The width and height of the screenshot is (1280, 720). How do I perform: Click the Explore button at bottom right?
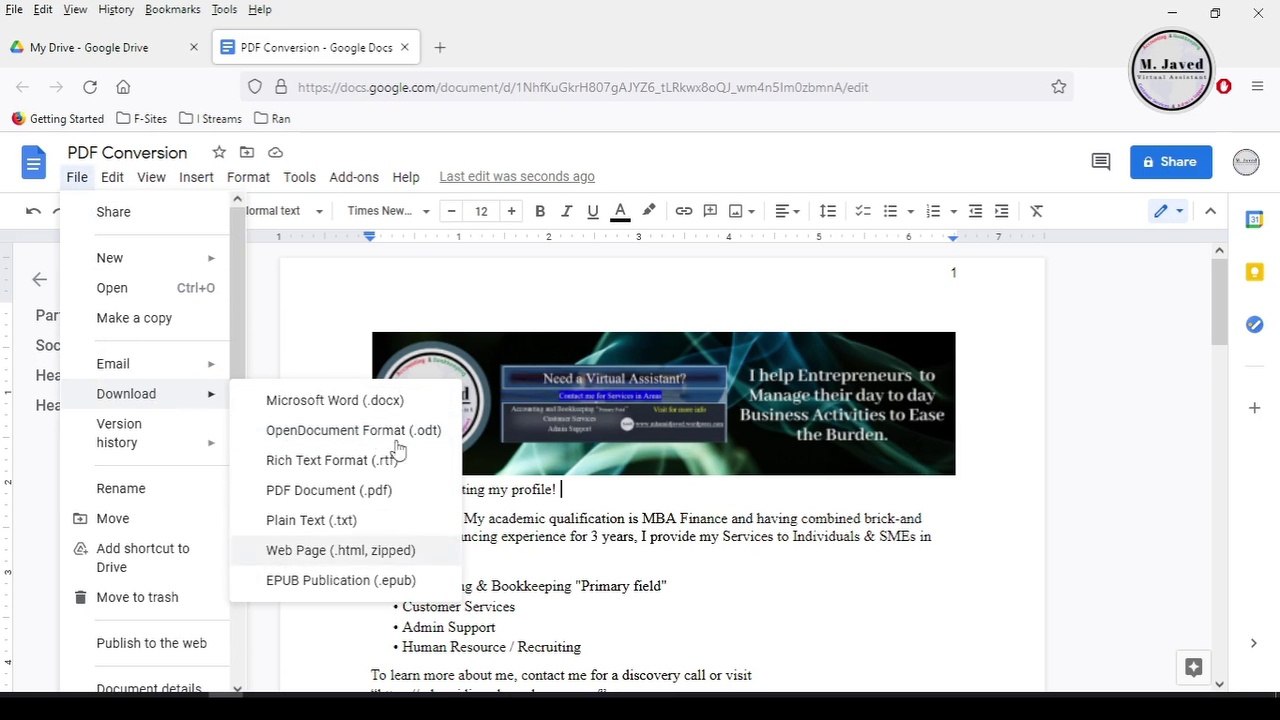tap(1193, 667)
